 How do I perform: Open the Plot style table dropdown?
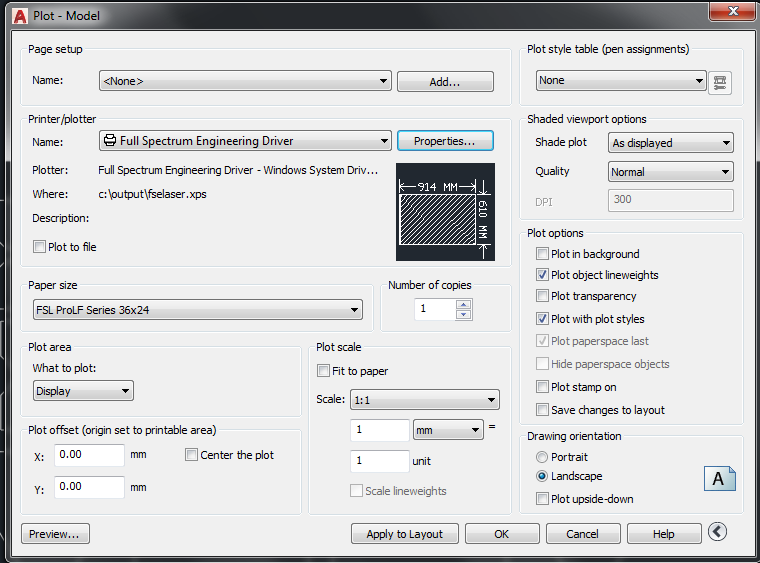[x=621, y=80]
